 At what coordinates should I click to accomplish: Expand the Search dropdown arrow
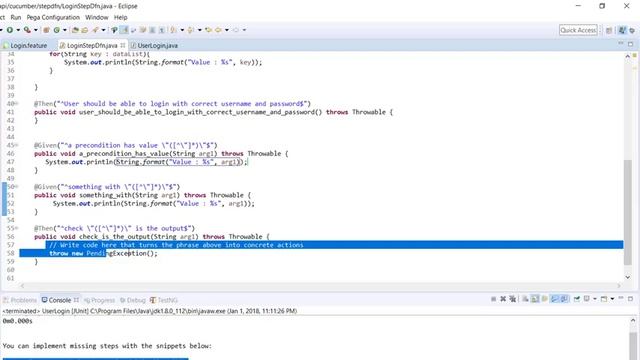(x=103, y=30)
